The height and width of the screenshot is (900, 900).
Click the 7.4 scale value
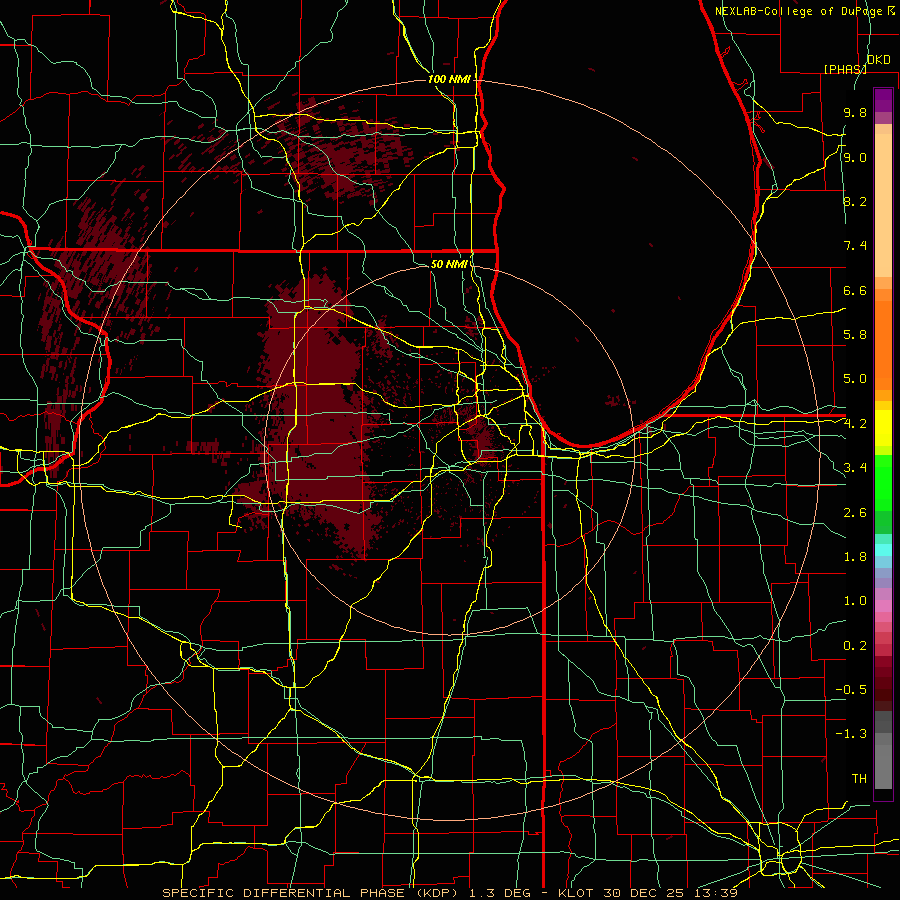(855, 246)
